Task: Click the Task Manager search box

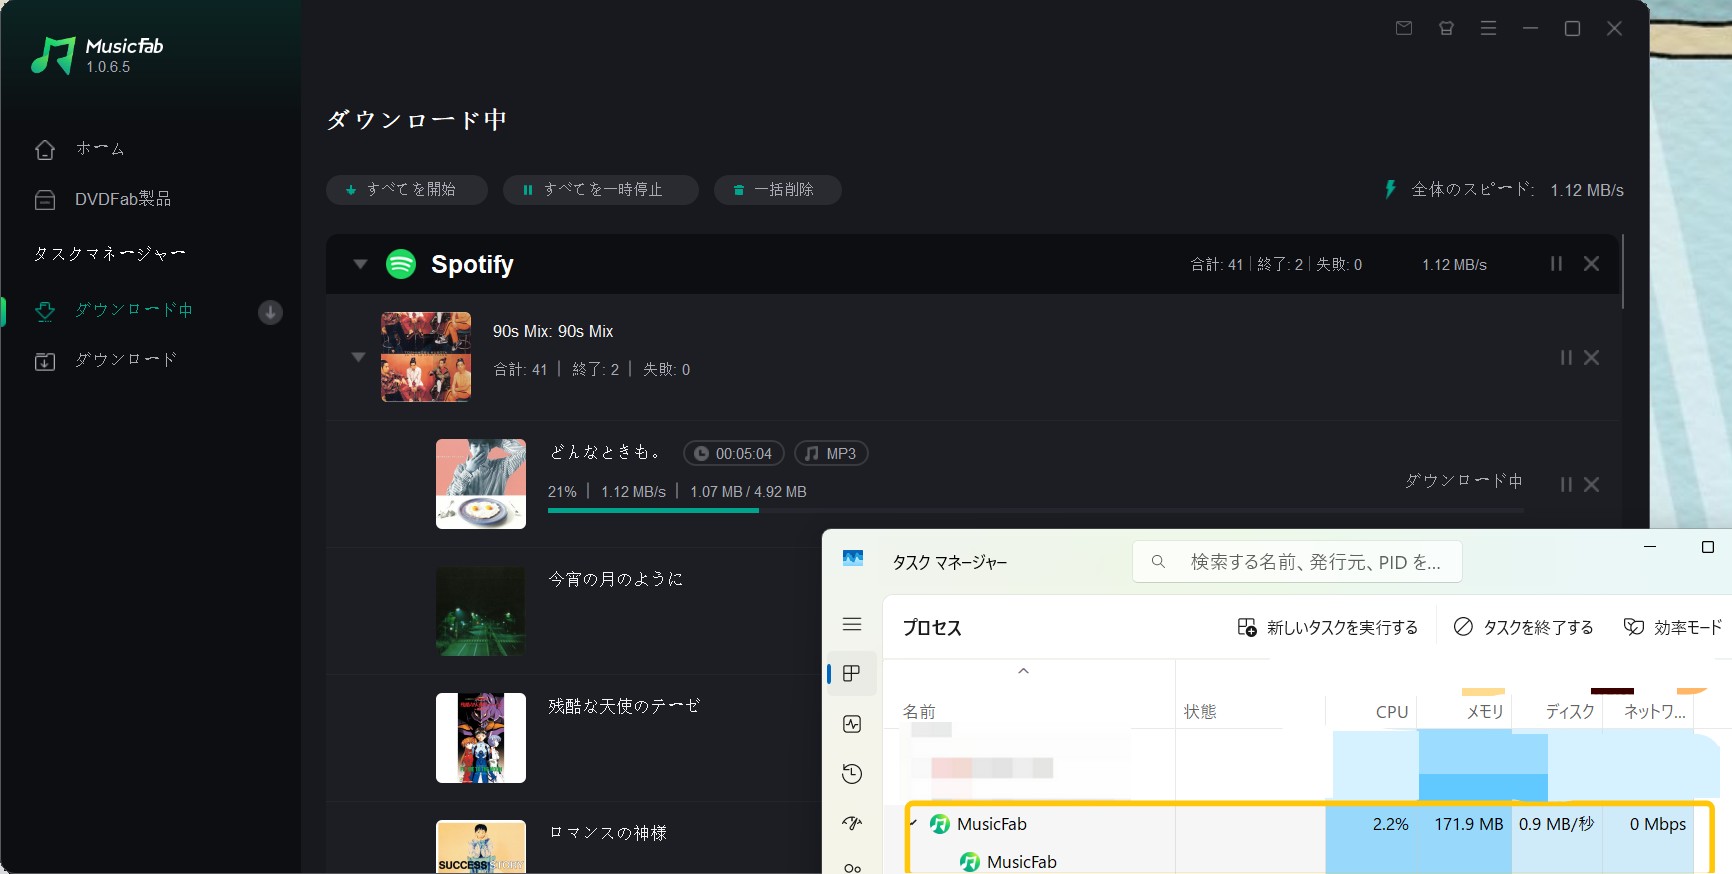Action: (1297, 562)
